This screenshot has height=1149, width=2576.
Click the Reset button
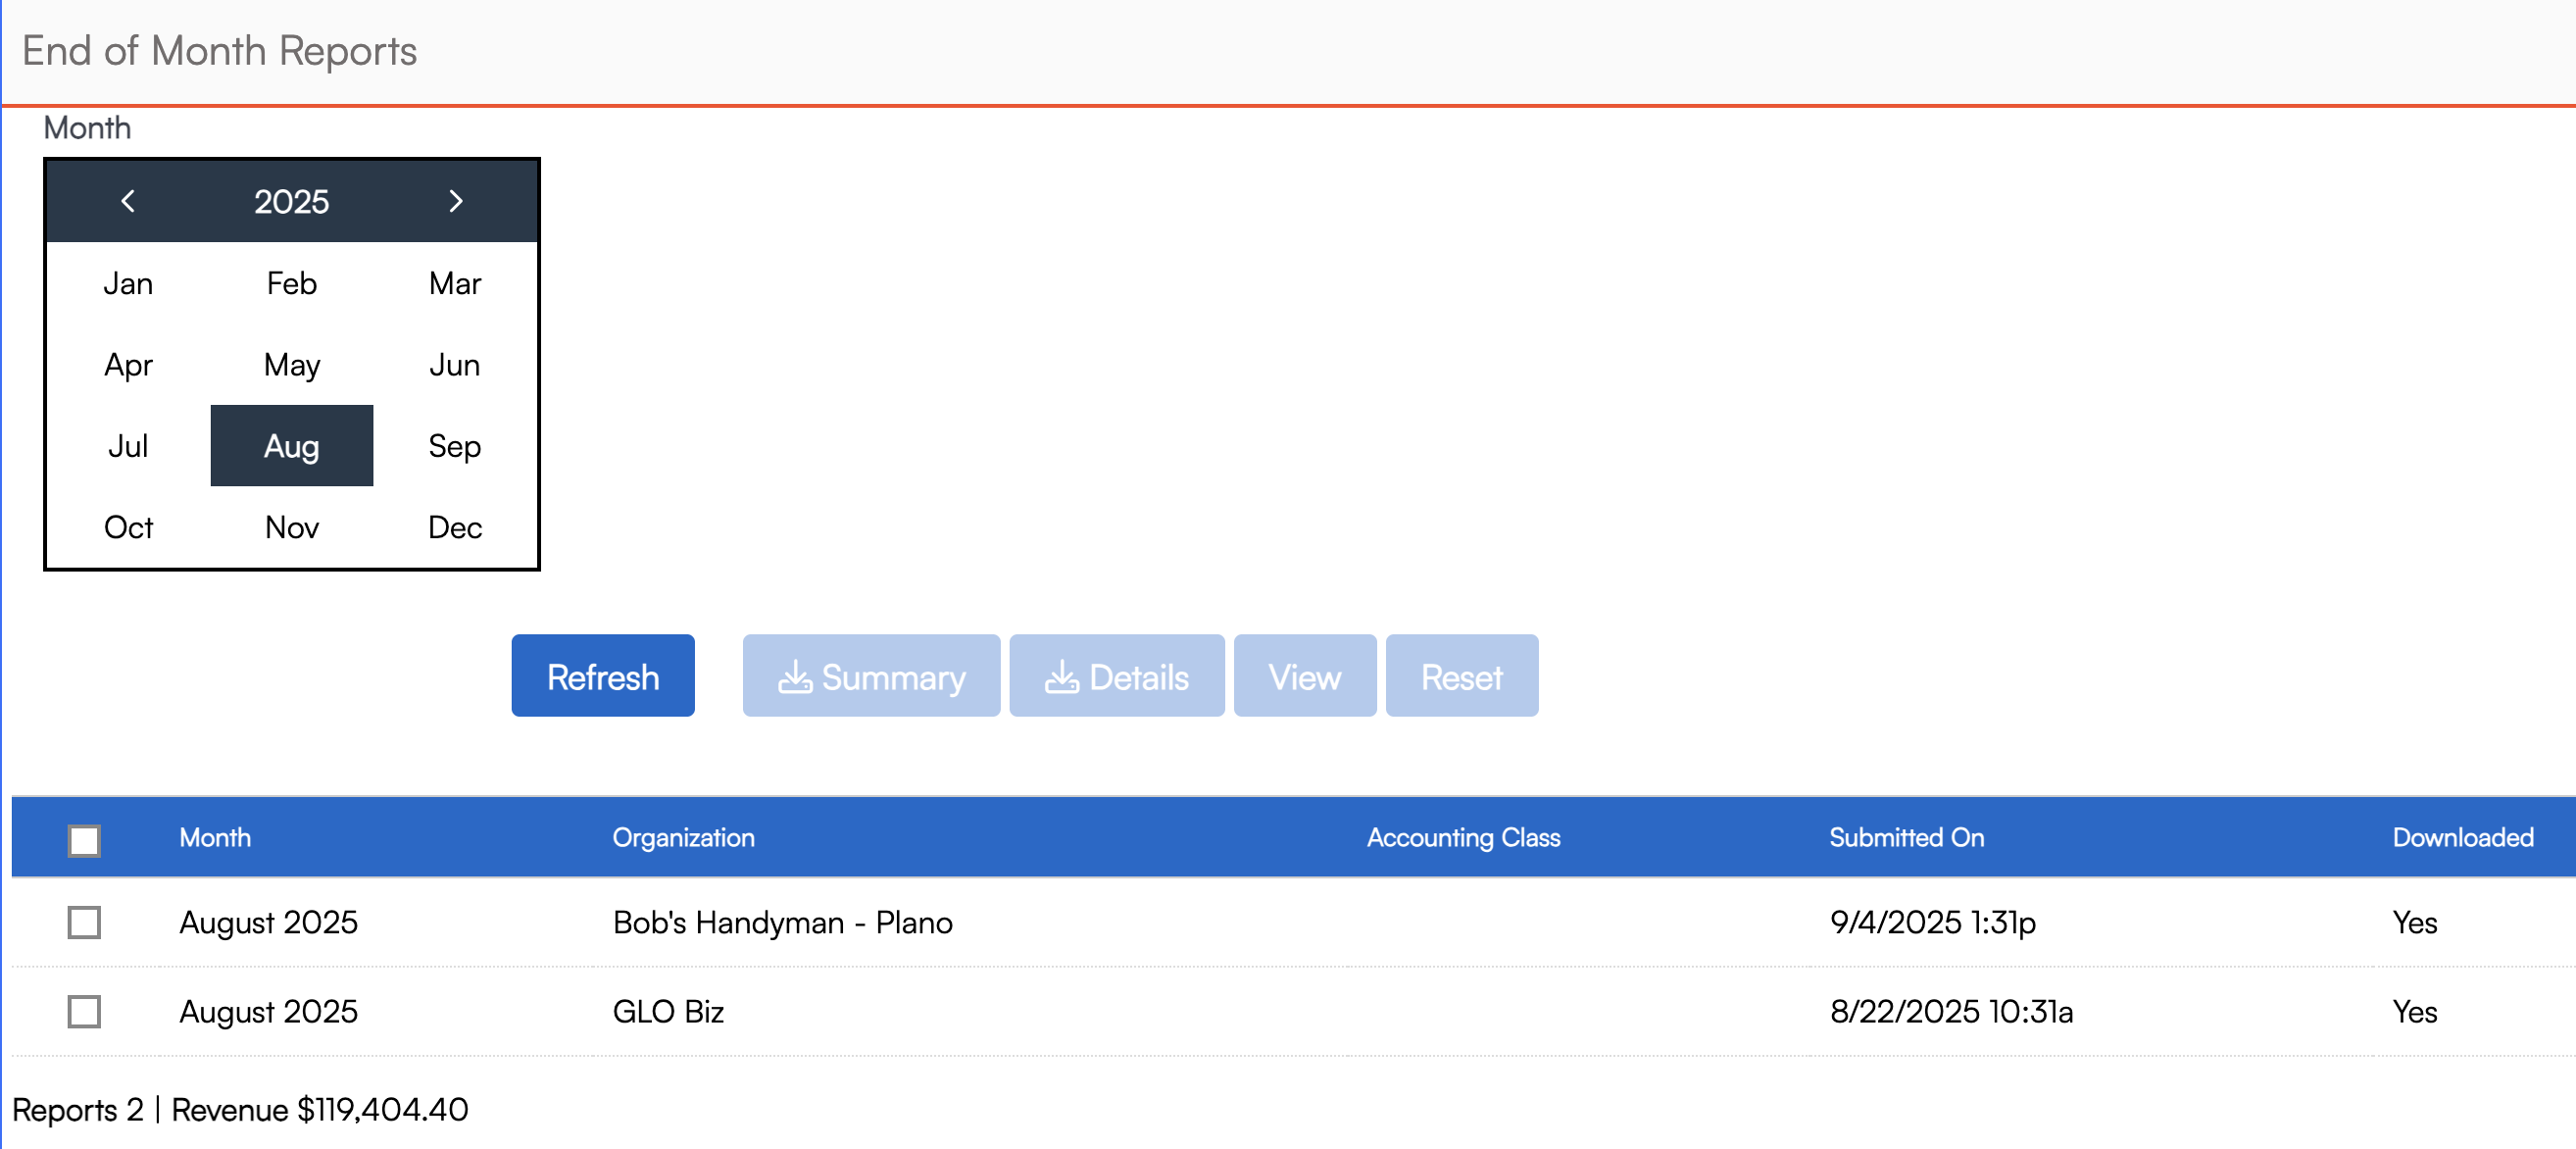click(1461, 677)
